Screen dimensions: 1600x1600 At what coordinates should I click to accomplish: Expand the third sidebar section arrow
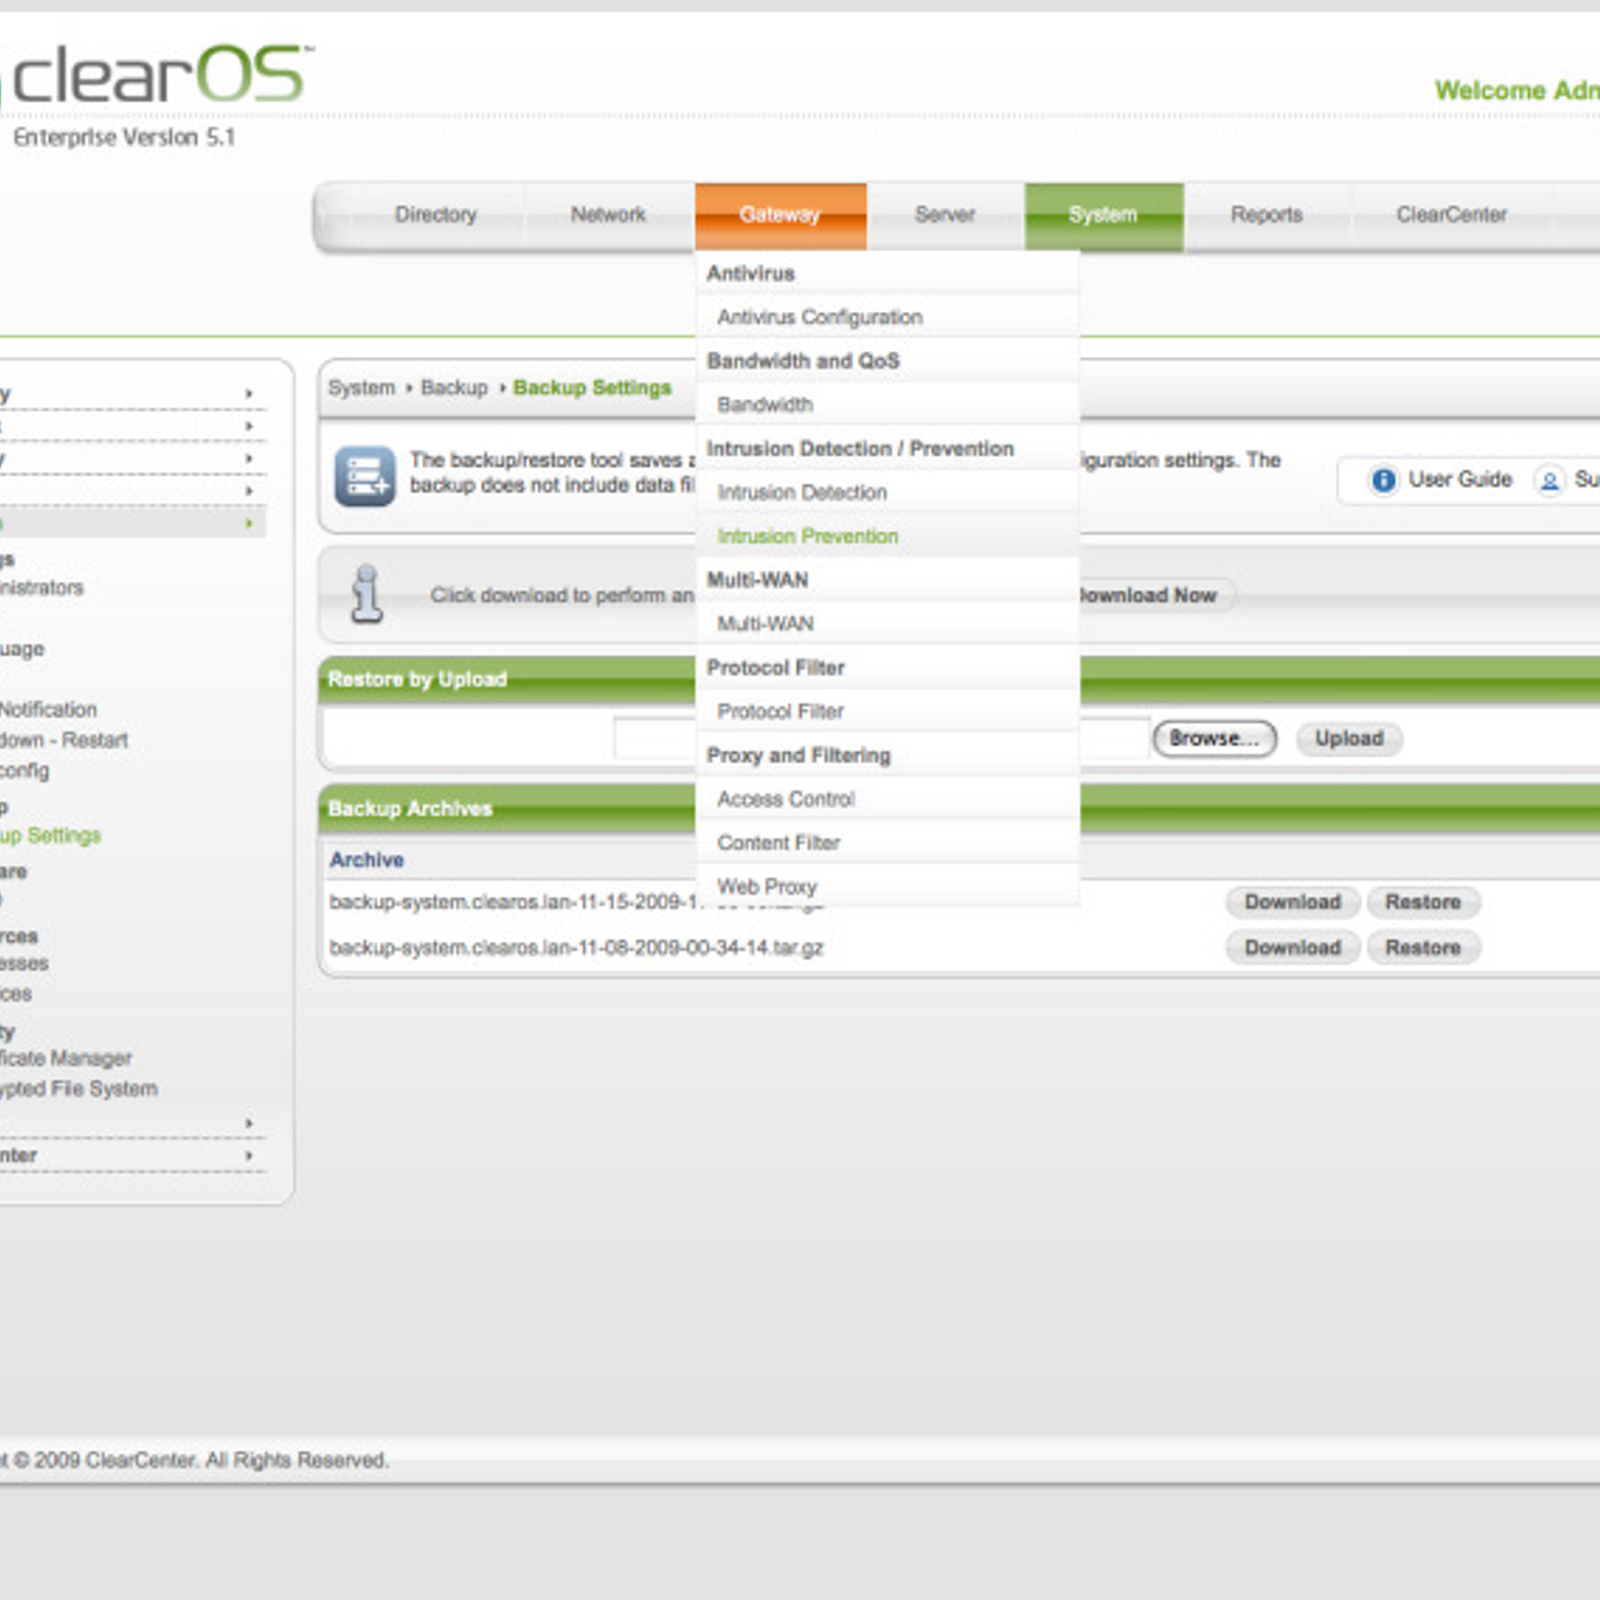point(249,458)
